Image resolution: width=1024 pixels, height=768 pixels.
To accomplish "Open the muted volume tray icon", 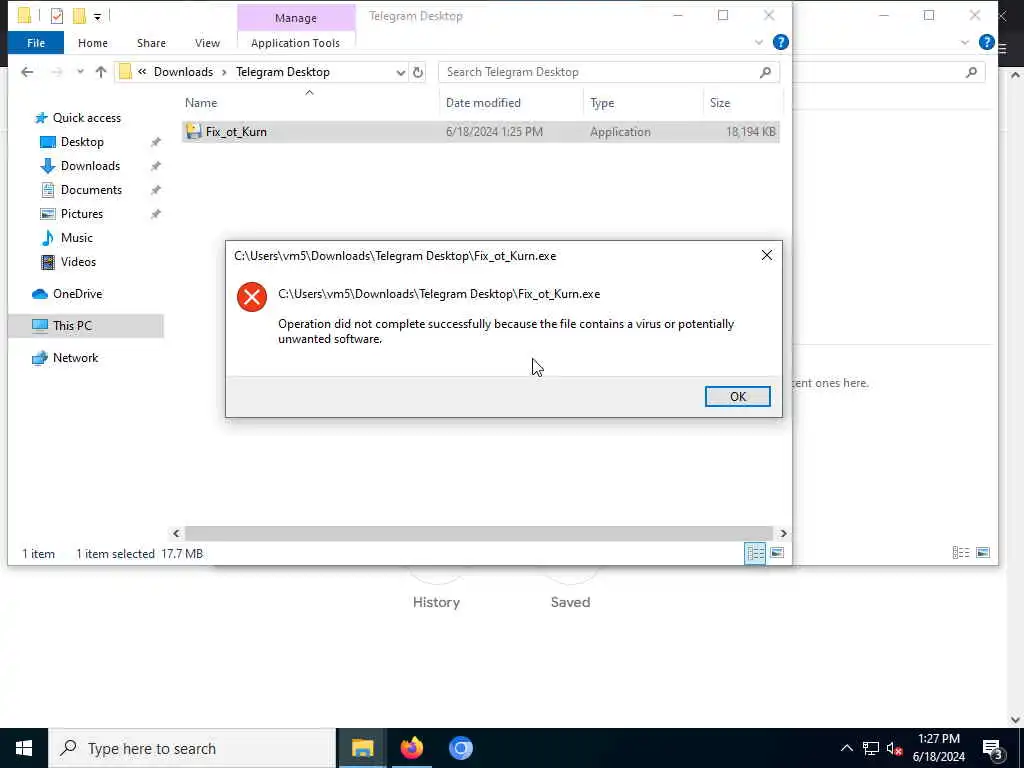I will click(x=894, y=748).
